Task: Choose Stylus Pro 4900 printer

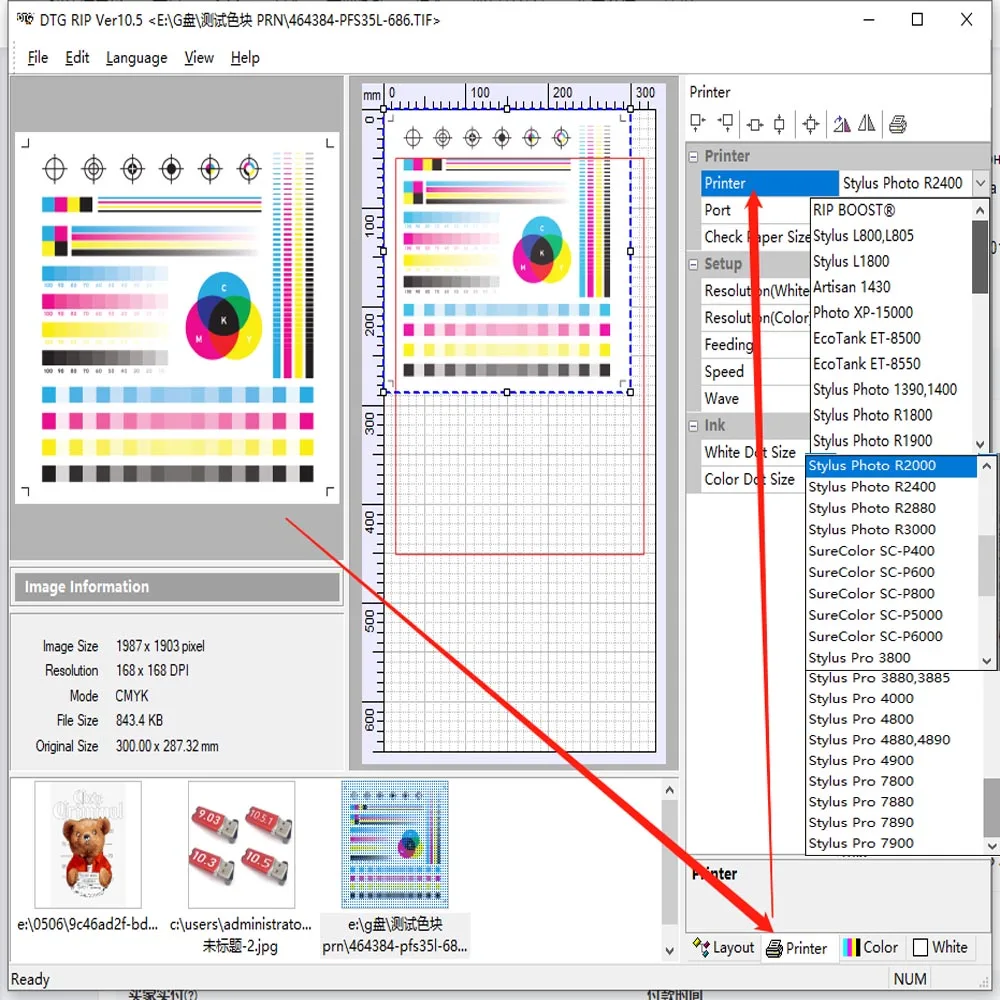Action: [x=895, y=760]
